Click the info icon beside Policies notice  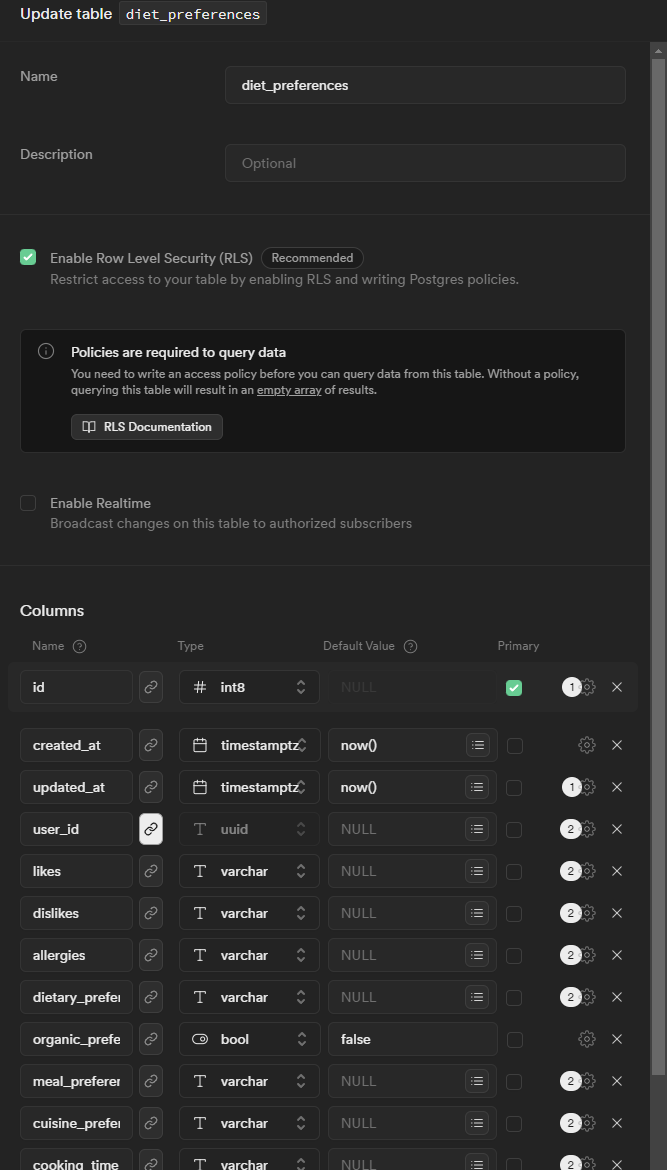(x=45, y=351)
